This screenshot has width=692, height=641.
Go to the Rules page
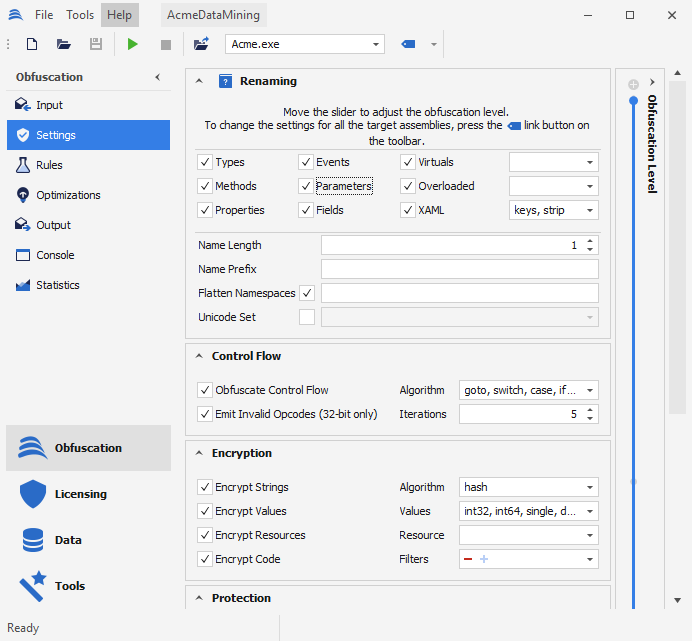(49, 165)
